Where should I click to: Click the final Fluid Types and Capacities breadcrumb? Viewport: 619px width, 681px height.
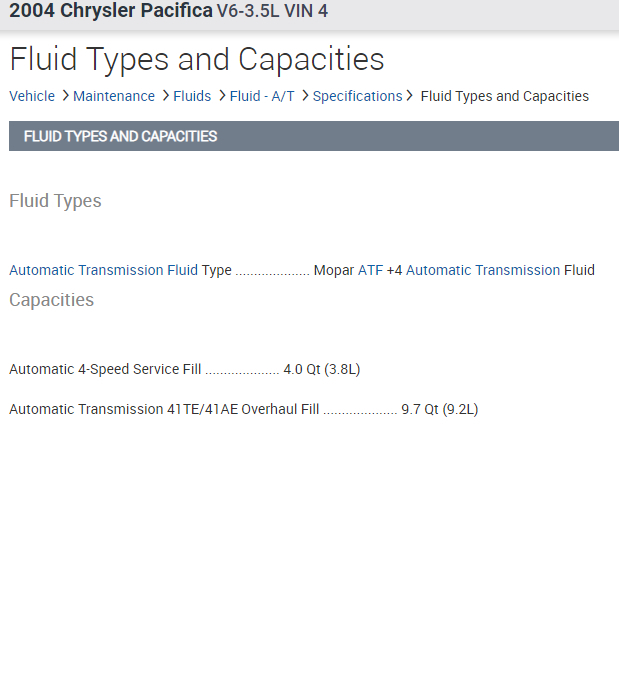coord(504,97)
